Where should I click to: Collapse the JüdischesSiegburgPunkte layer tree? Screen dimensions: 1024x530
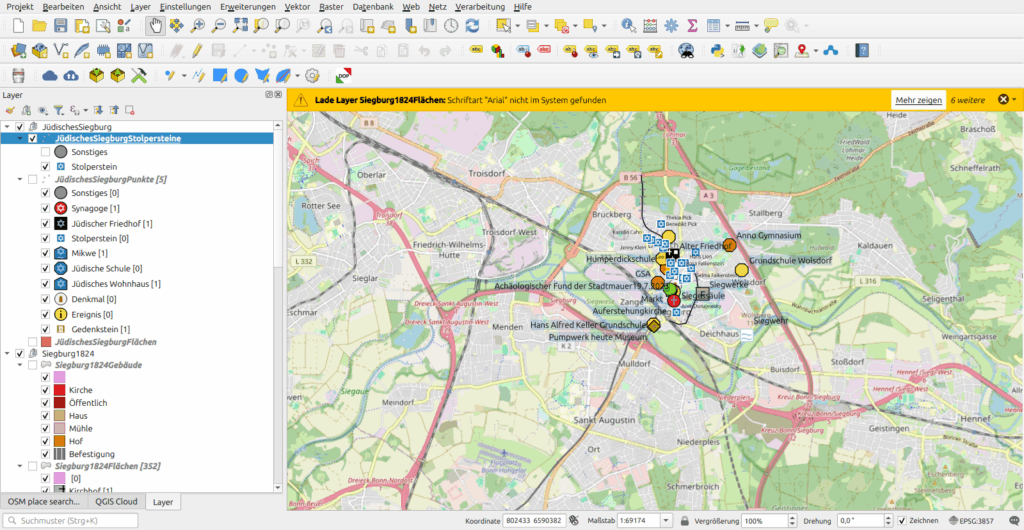20,179
